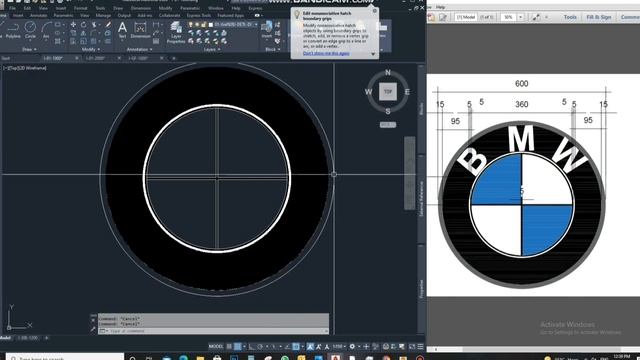Open the Help menu in the PDF viewer
Viewport: 640px width, 360px height.
coord(440,7)
